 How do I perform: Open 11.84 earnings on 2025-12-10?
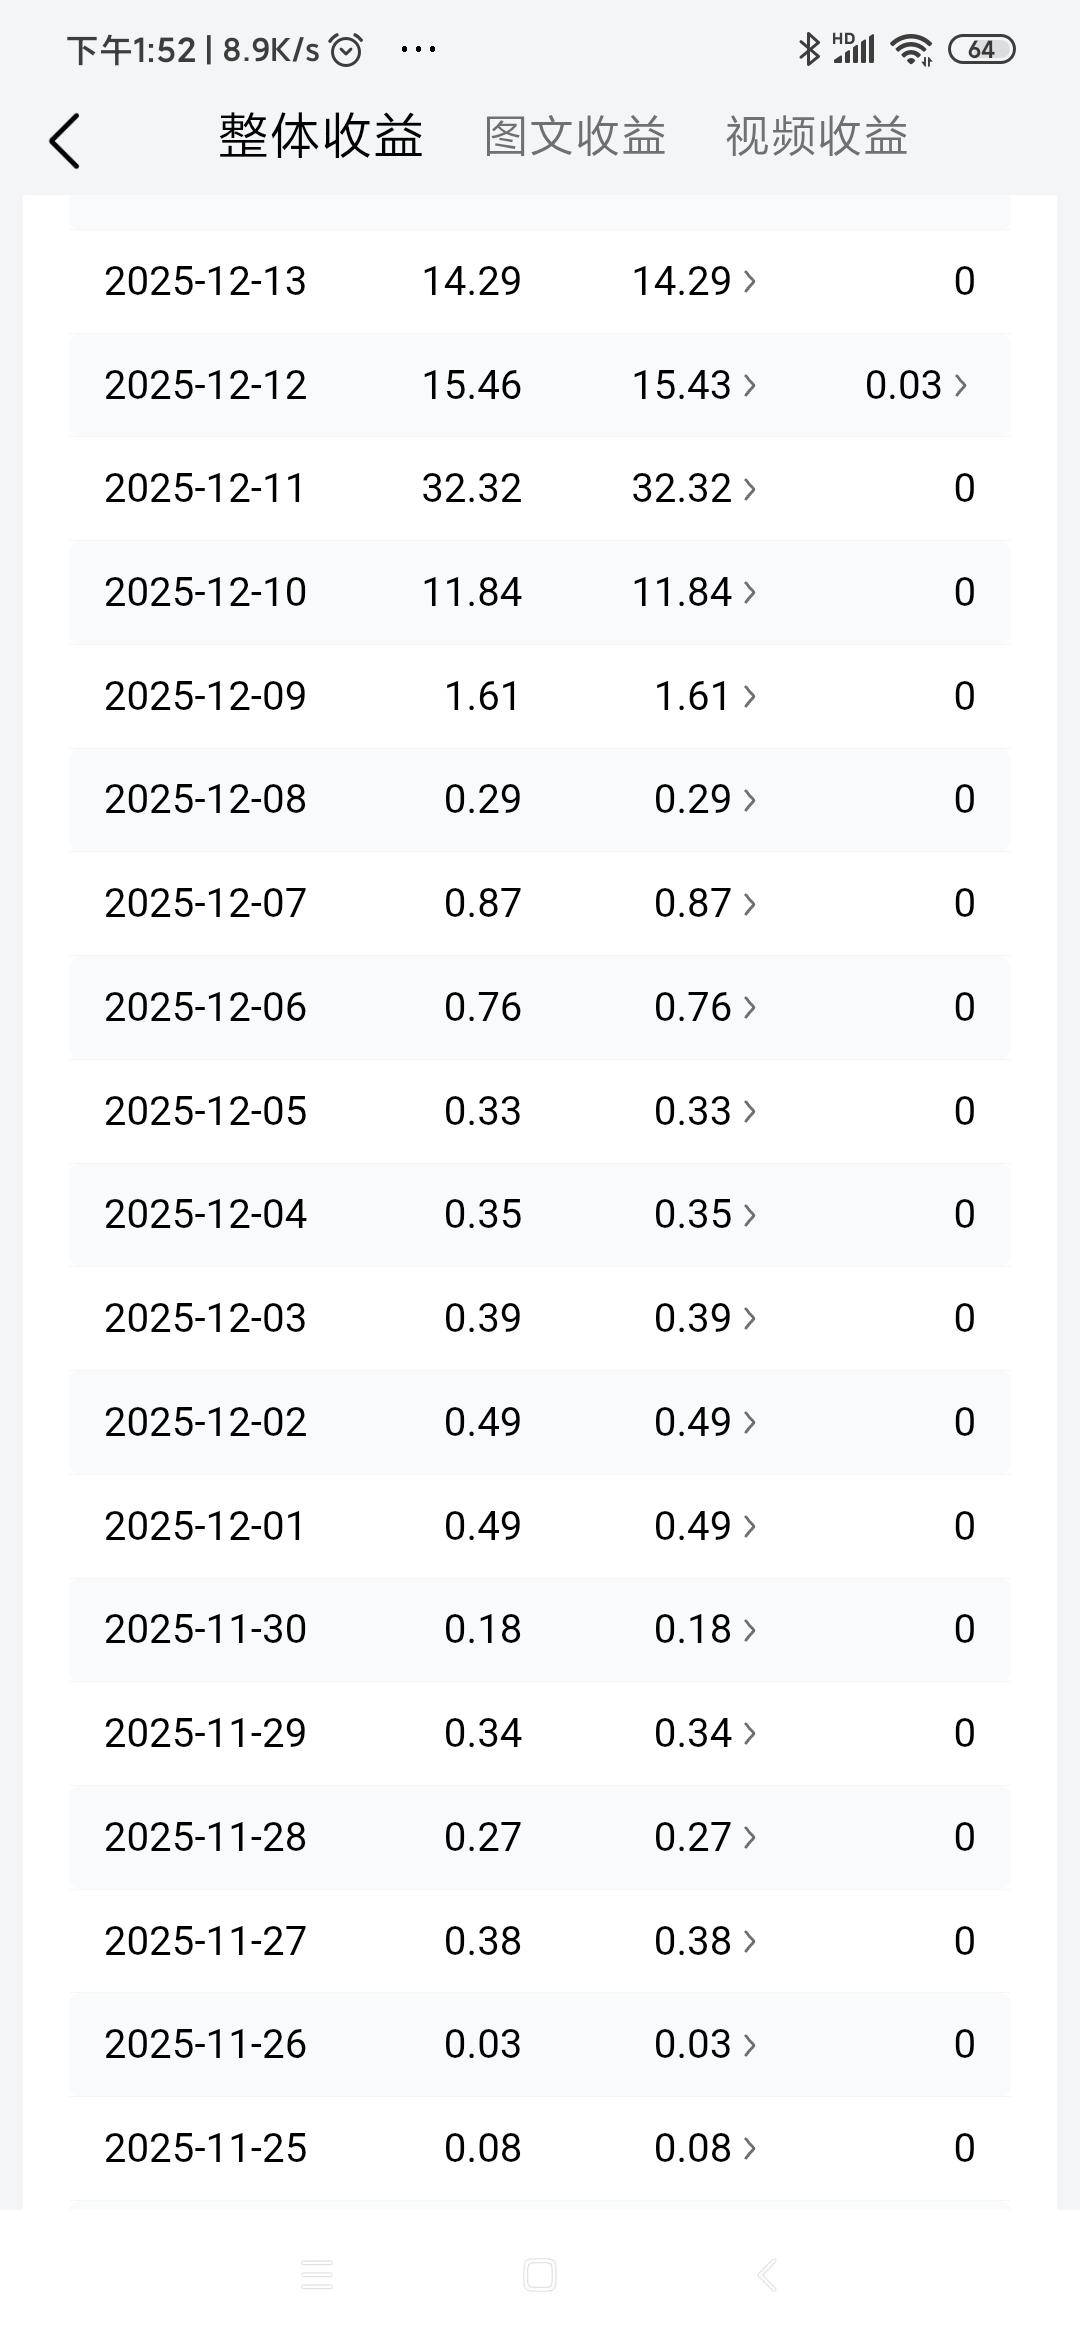694,592
